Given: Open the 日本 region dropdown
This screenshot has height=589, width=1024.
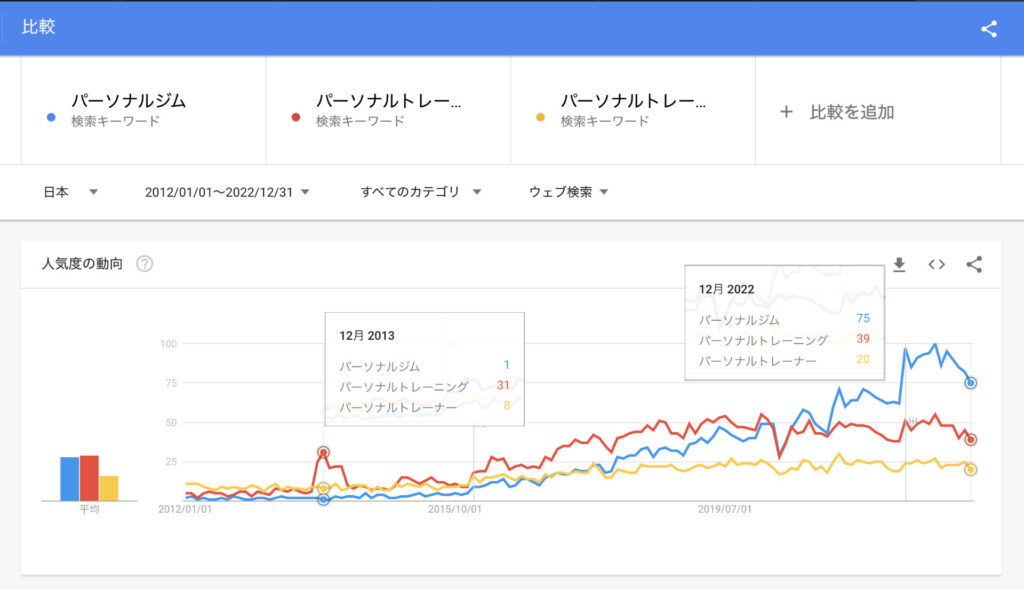Looking at the screenshot, I should click(x=70, y=192).
